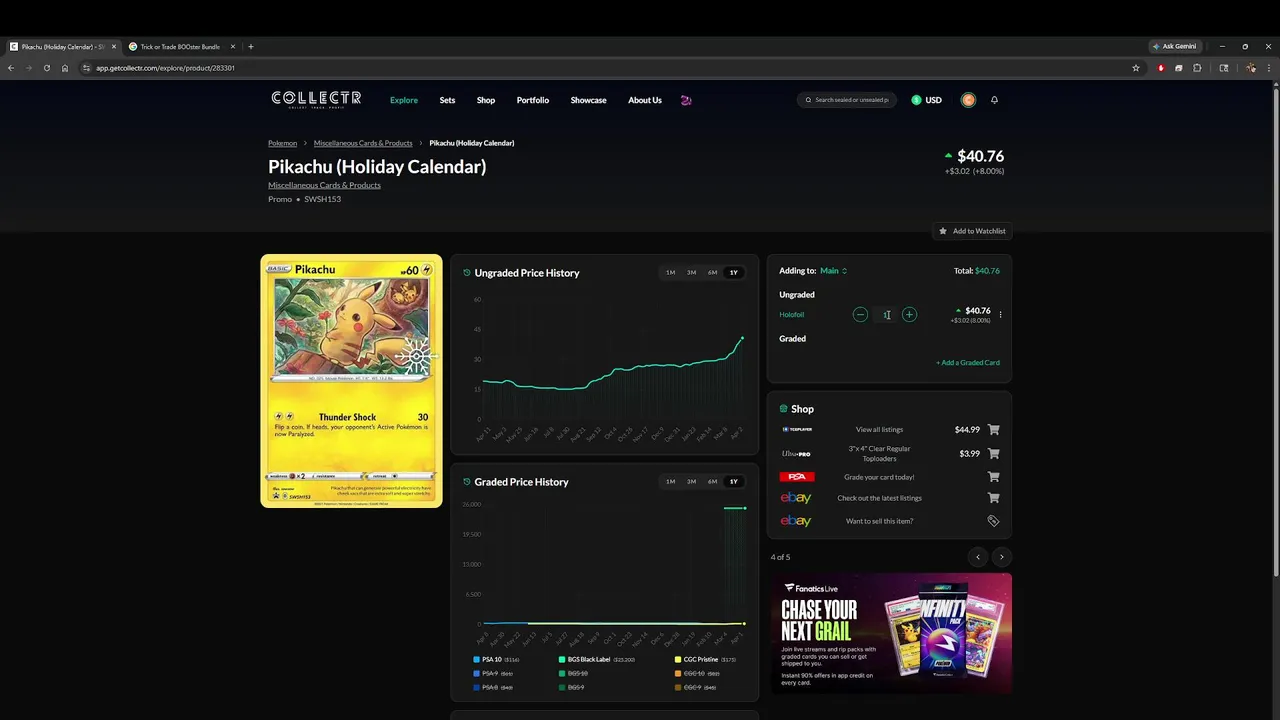Open the pink mascot icon in navigation
Viewport: 1280px width, 720px height.
686,100
